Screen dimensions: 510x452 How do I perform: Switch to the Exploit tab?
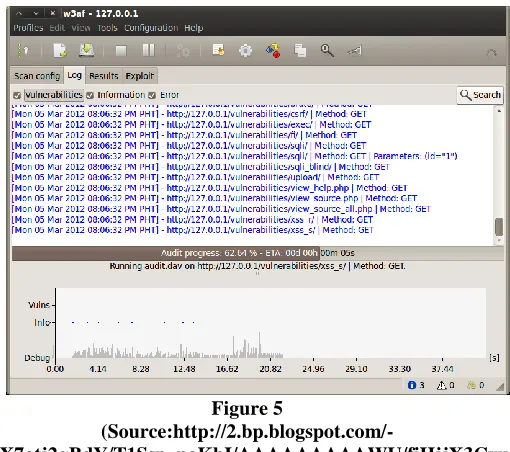pos(140,76)
